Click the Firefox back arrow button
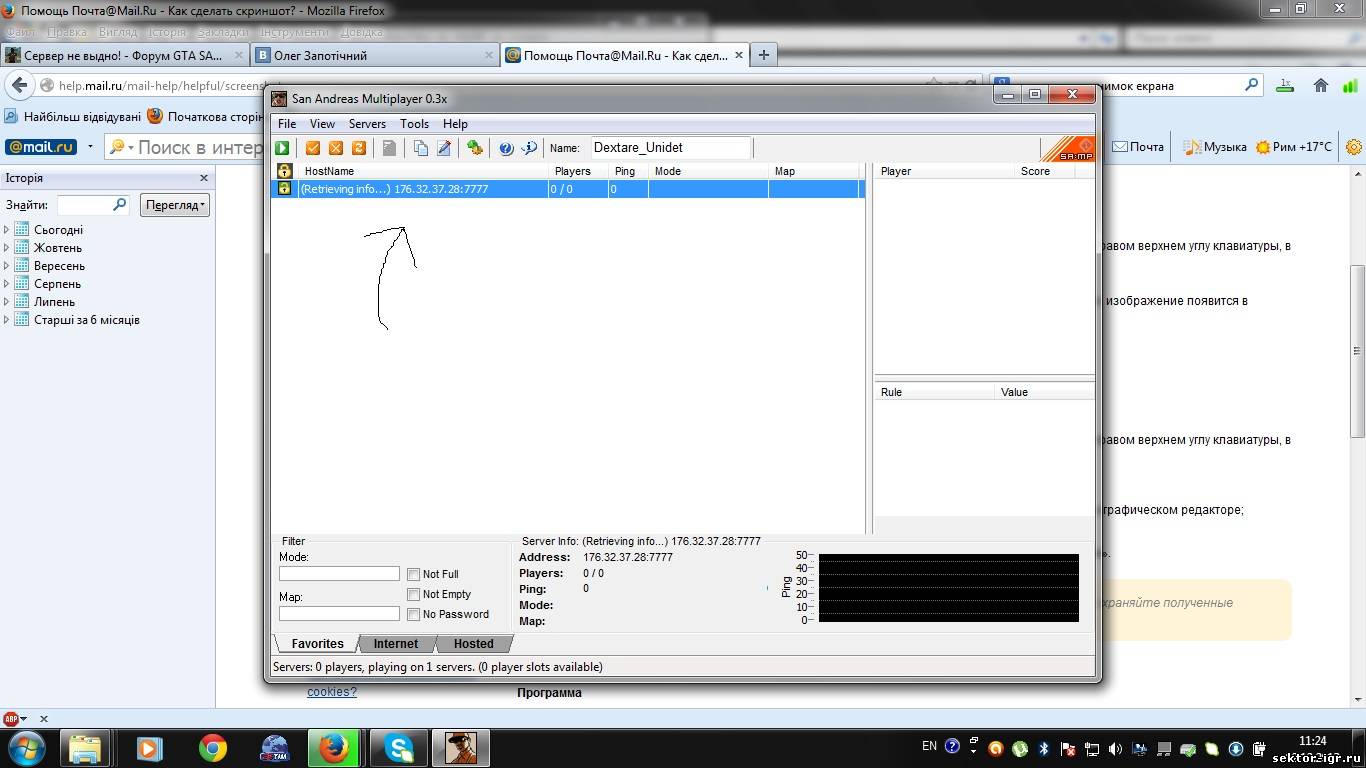The width and height of the screenshot is (1366, 768). tap(20, 86)
